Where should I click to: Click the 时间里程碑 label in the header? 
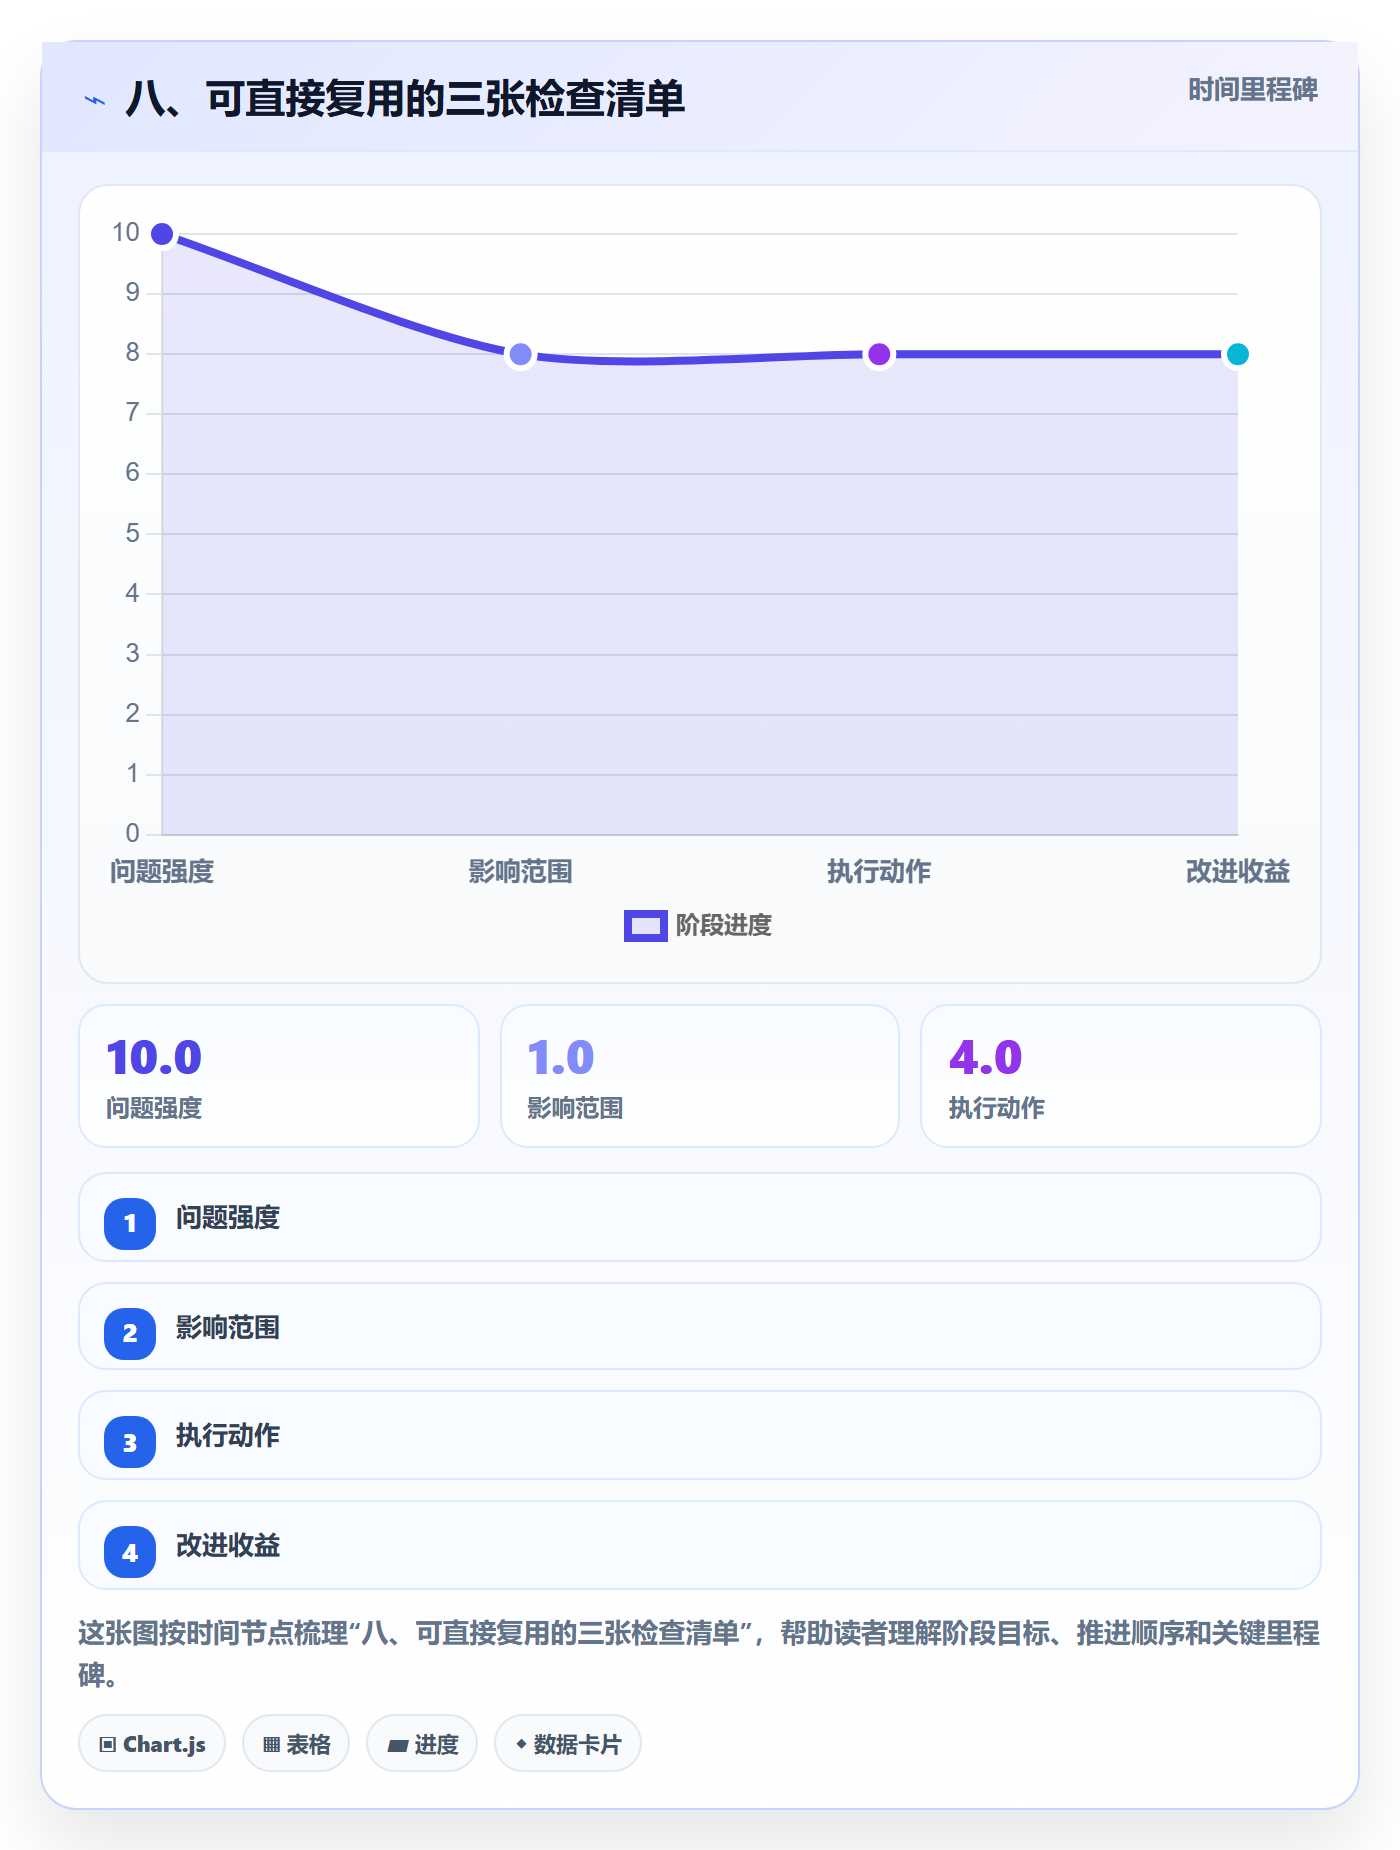click(x=1252, y=90)
